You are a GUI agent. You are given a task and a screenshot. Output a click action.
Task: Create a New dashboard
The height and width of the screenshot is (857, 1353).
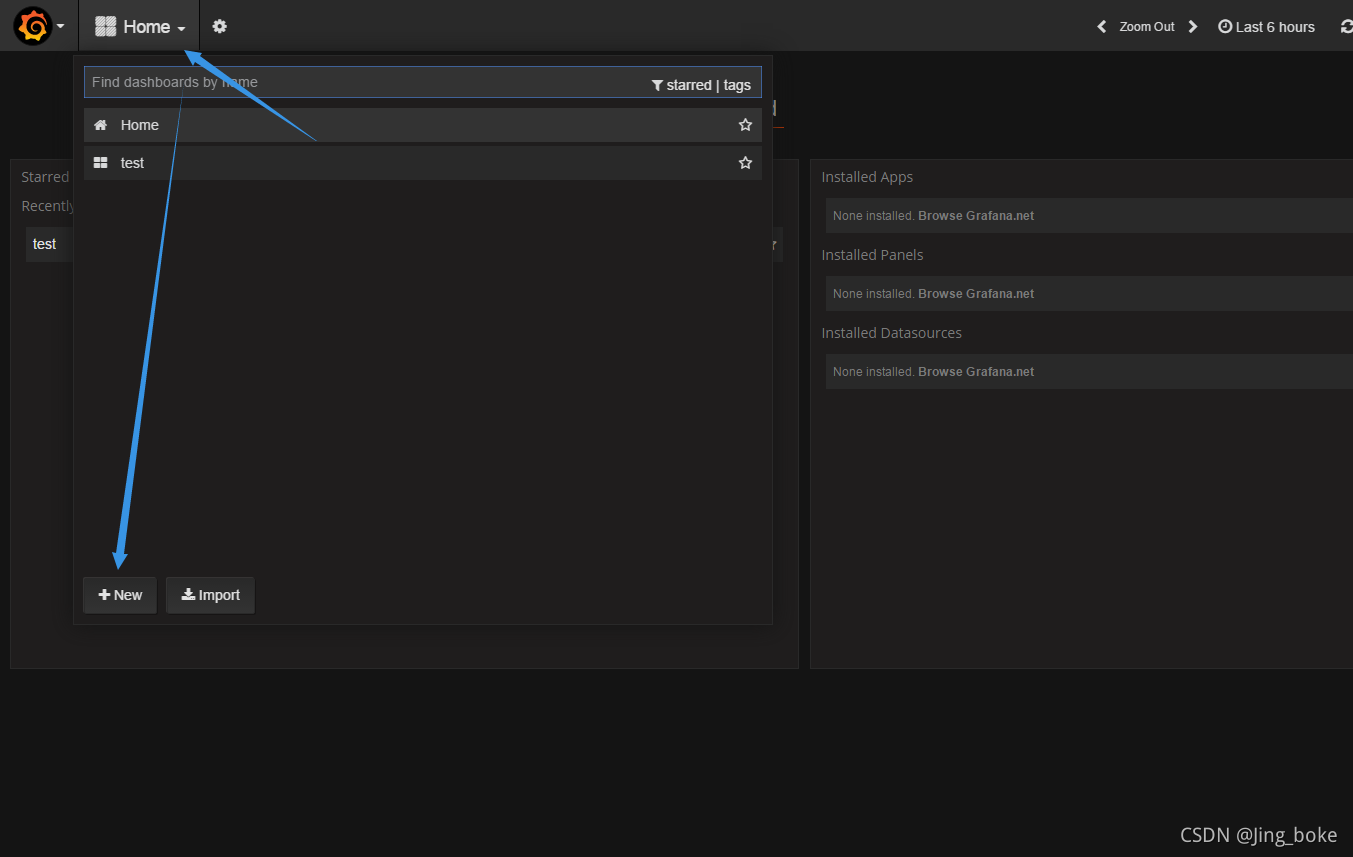point(120,595)
